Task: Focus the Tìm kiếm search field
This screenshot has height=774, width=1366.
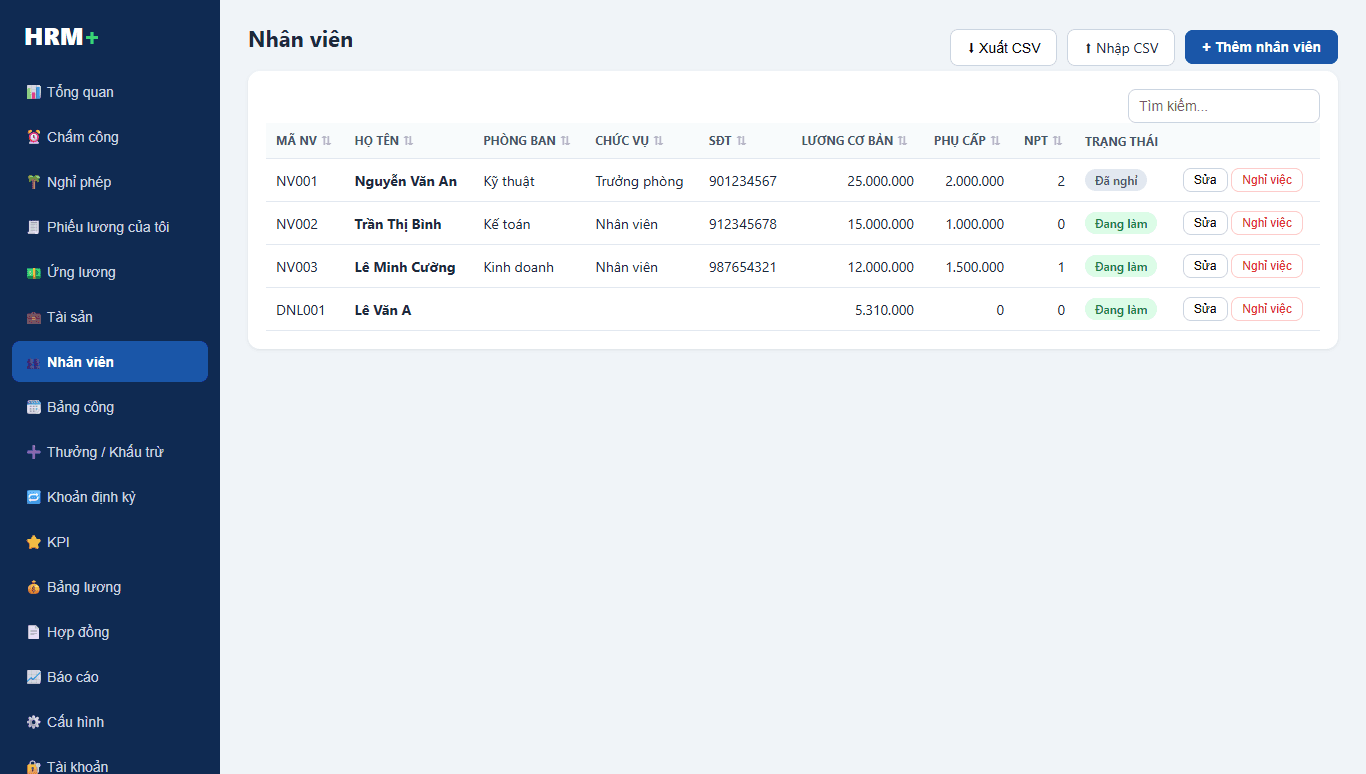Action: pyautogui.click(x=1224, y=106)
